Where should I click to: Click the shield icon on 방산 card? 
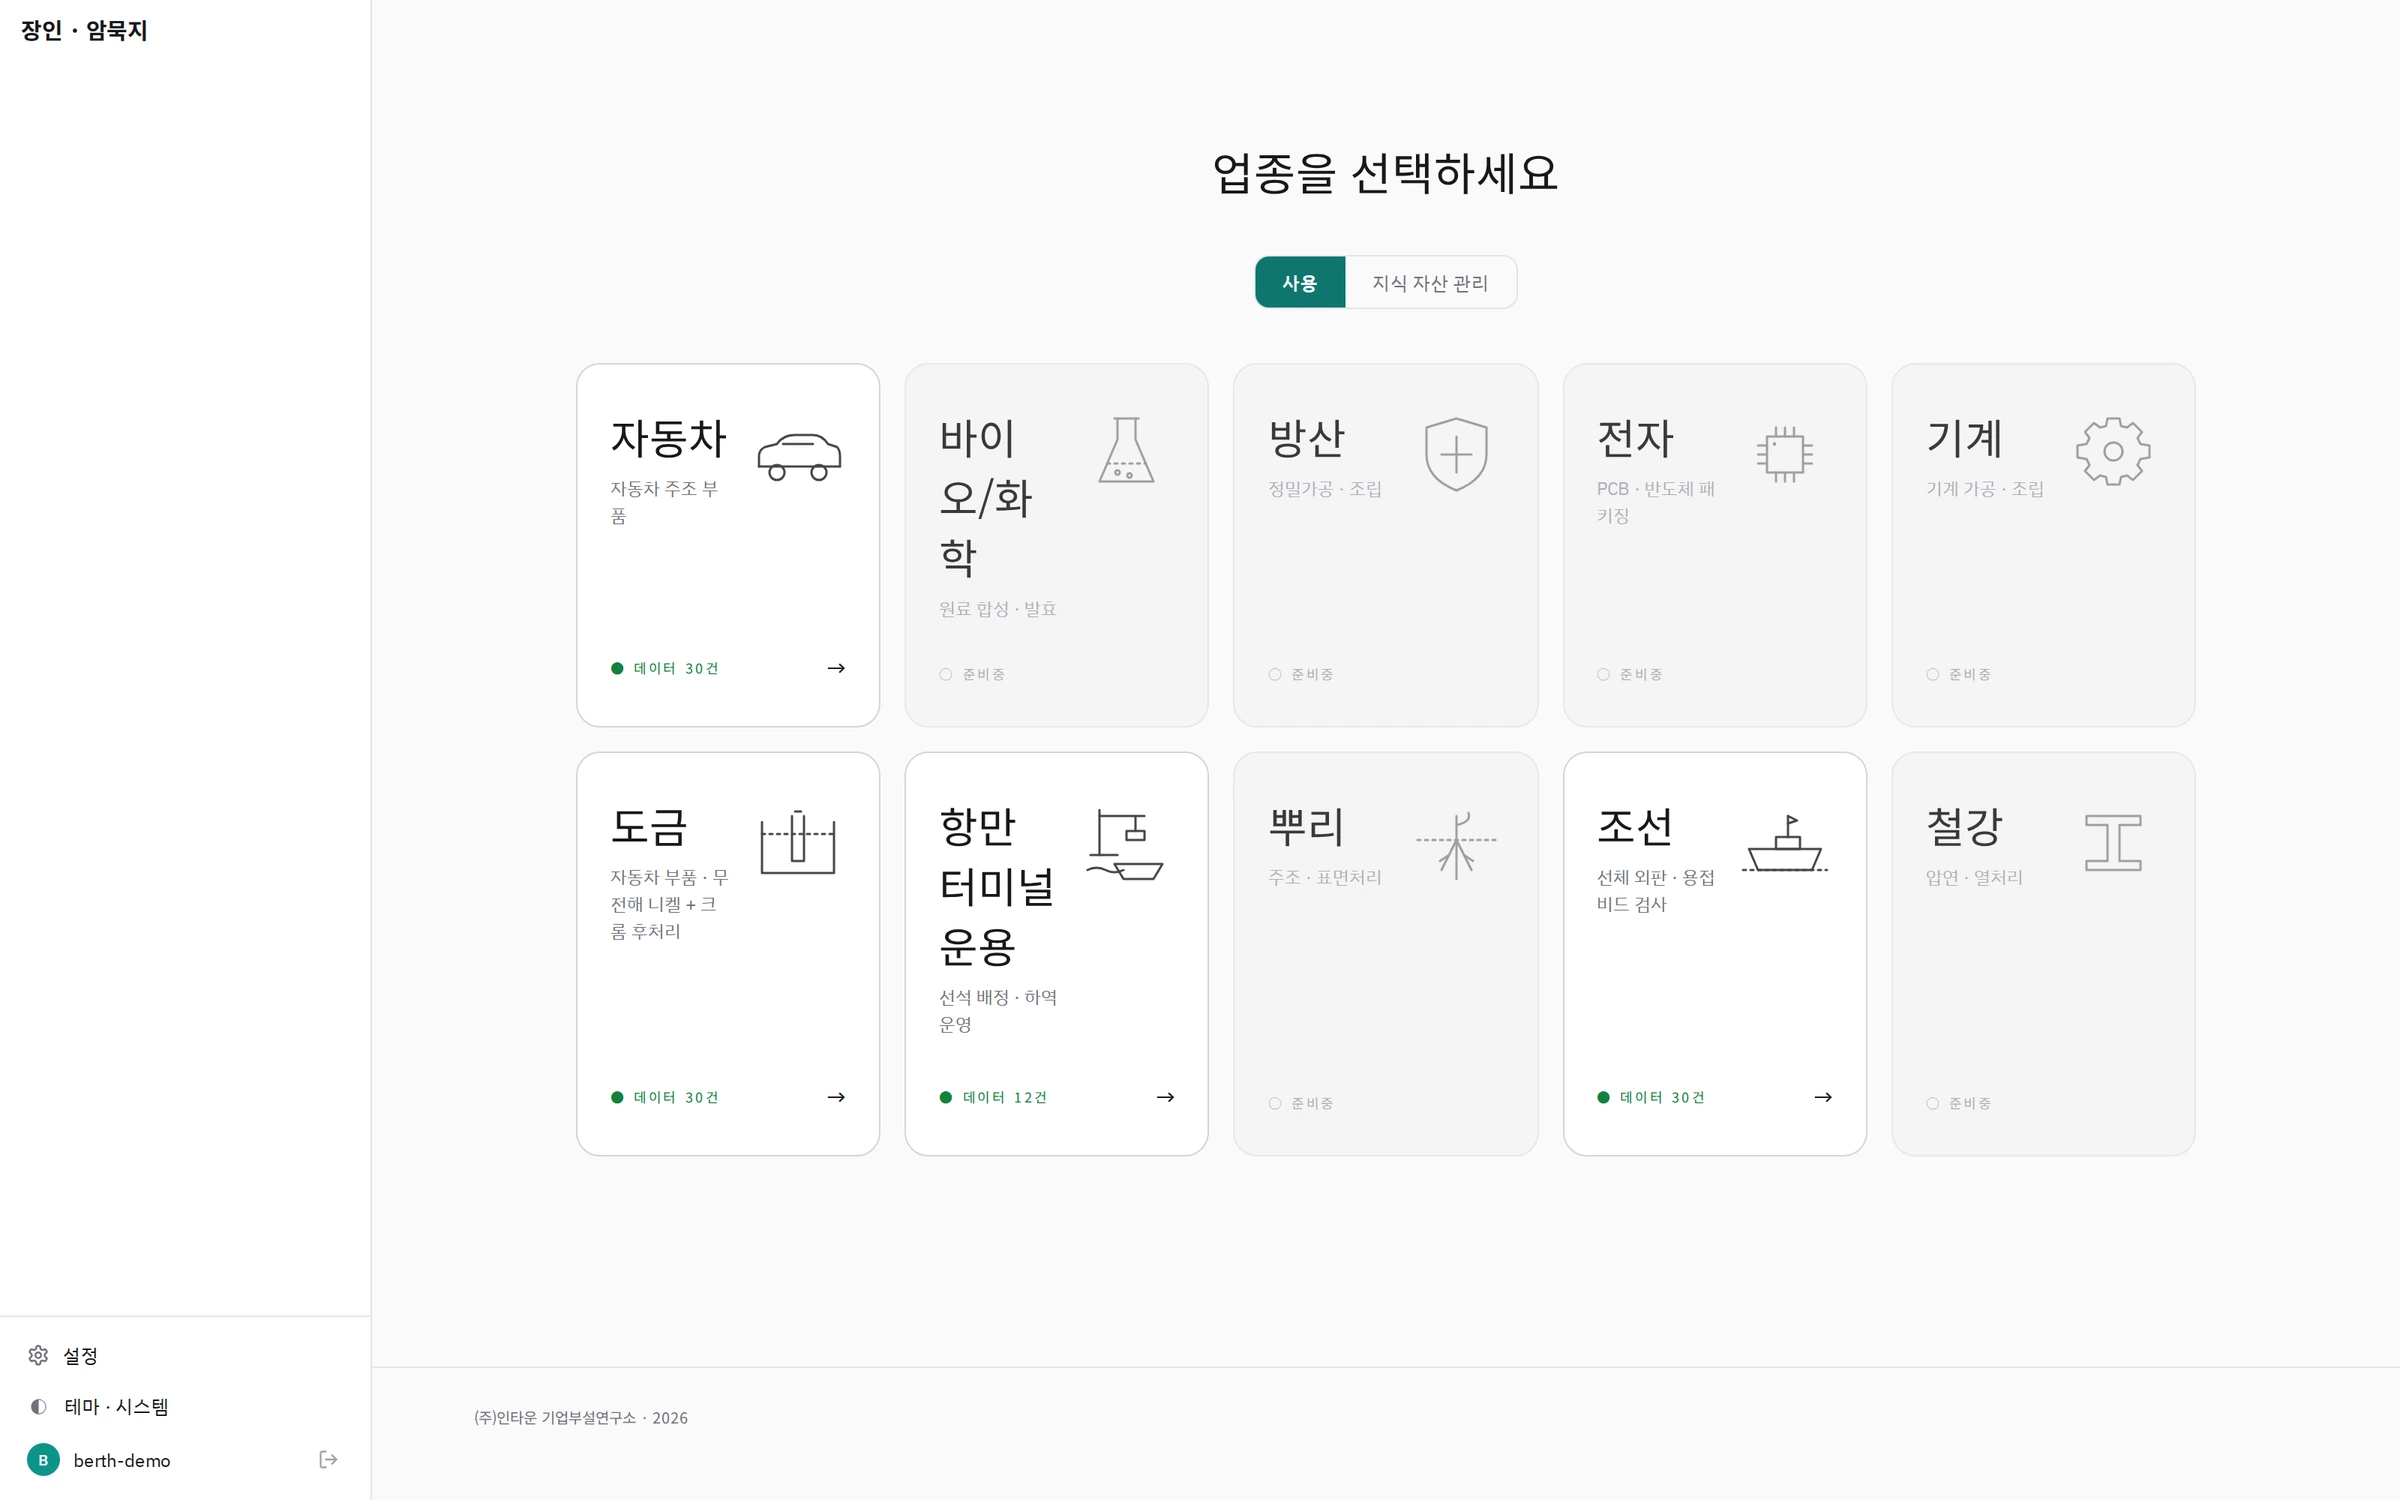click(x=1456, y=454)
